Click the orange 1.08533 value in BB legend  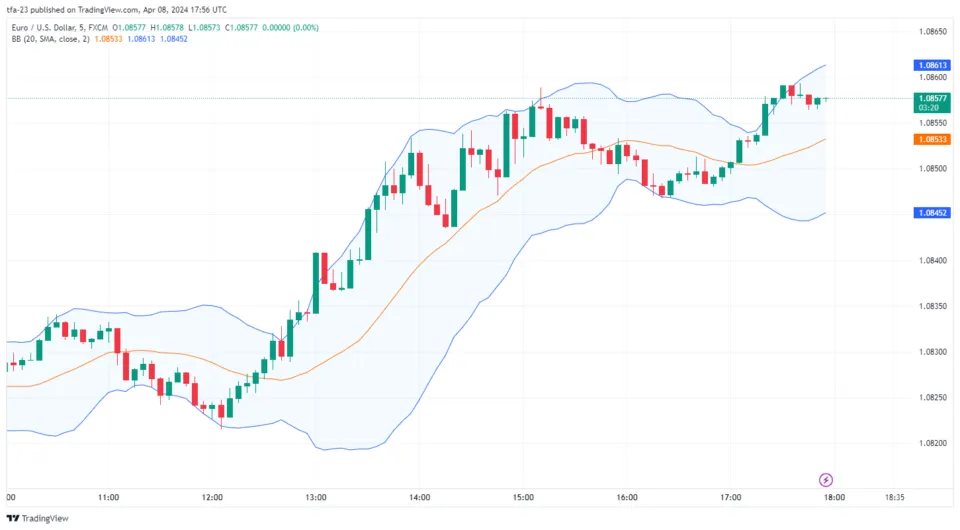[109, 39]
